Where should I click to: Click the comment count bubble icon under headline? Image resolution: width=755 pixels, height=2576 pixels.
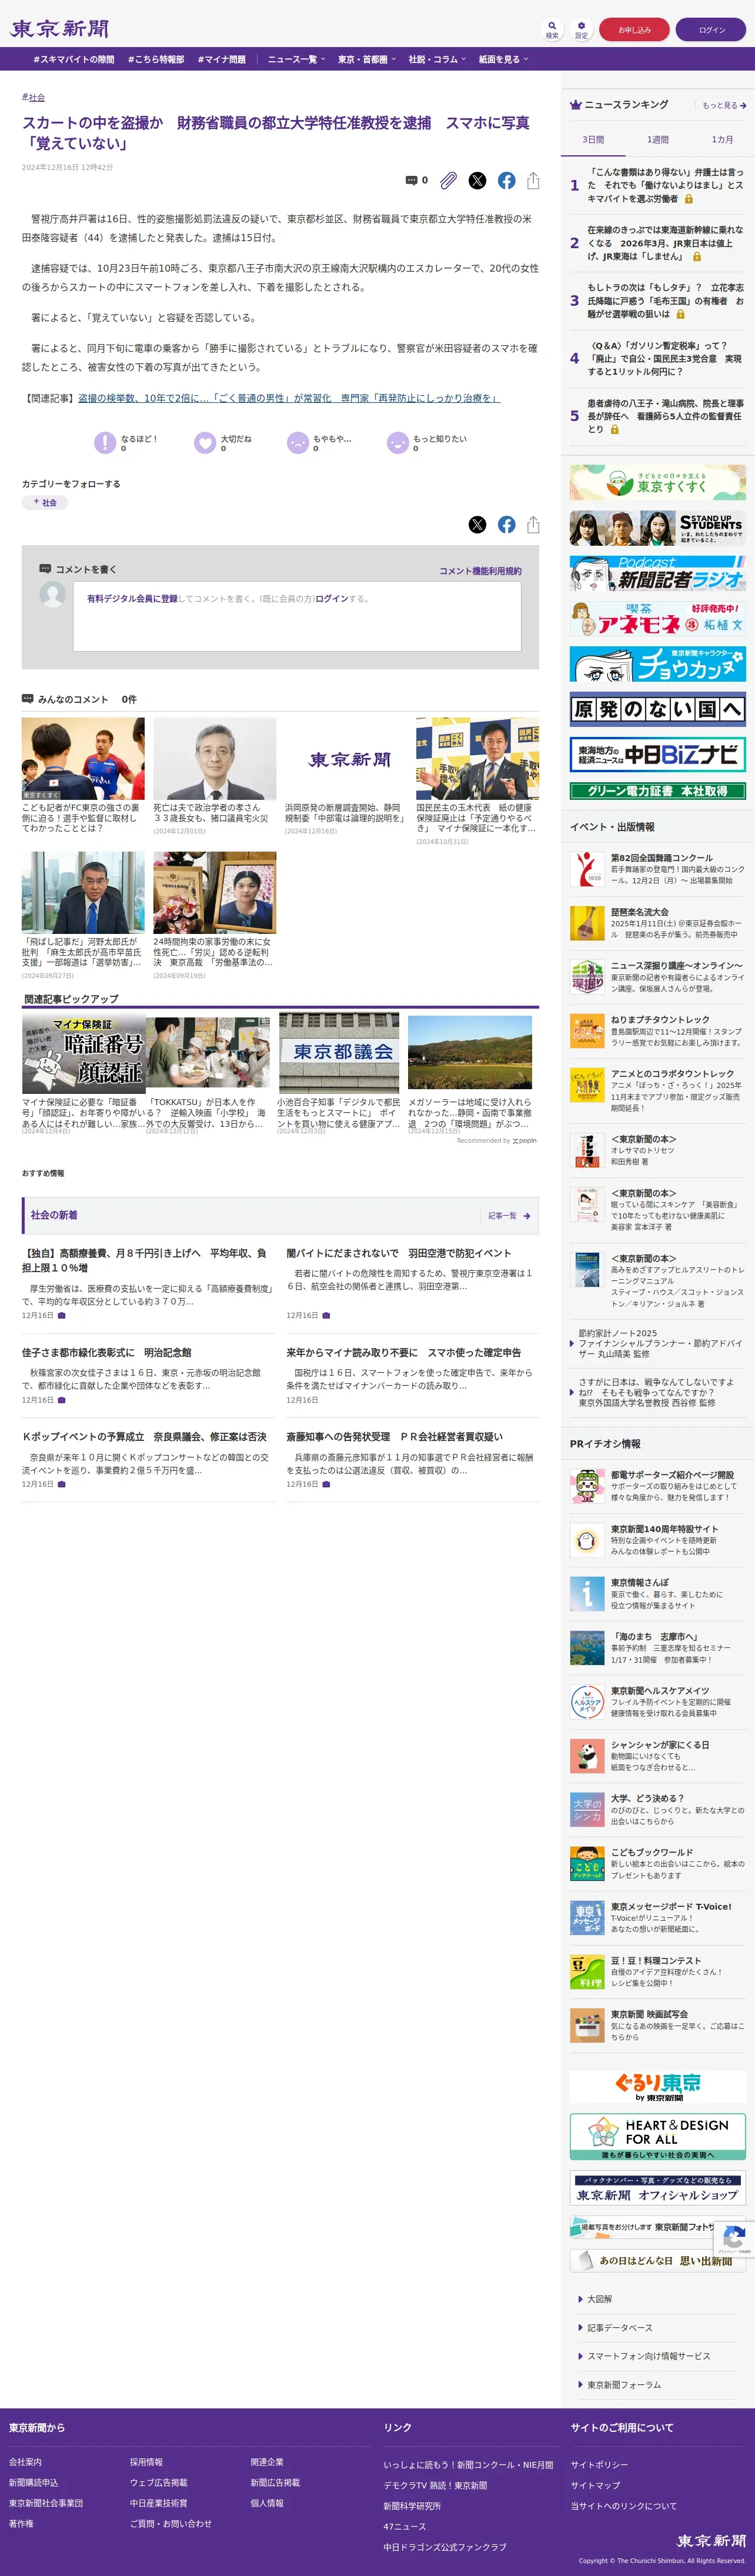click(411, 181)
